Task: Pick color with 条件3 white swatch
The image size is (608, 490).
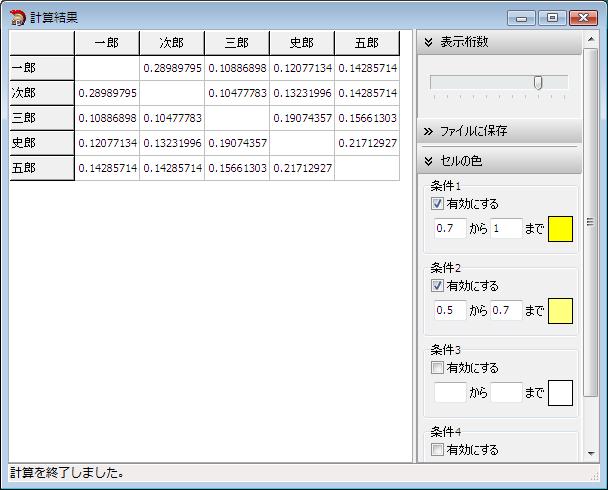Action: pos(560,393)
